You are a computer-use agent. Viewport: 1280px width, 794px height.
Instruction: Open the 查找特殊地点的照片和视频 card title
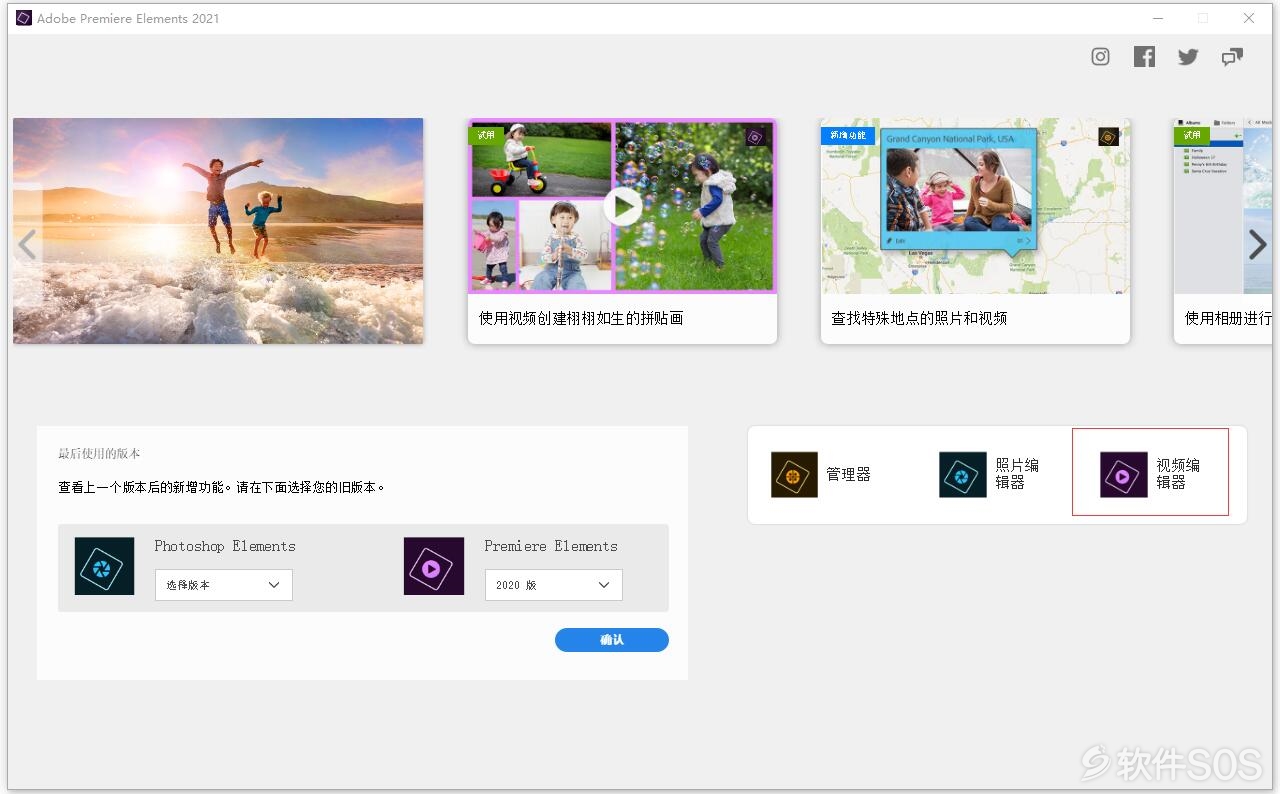(919, 318)
